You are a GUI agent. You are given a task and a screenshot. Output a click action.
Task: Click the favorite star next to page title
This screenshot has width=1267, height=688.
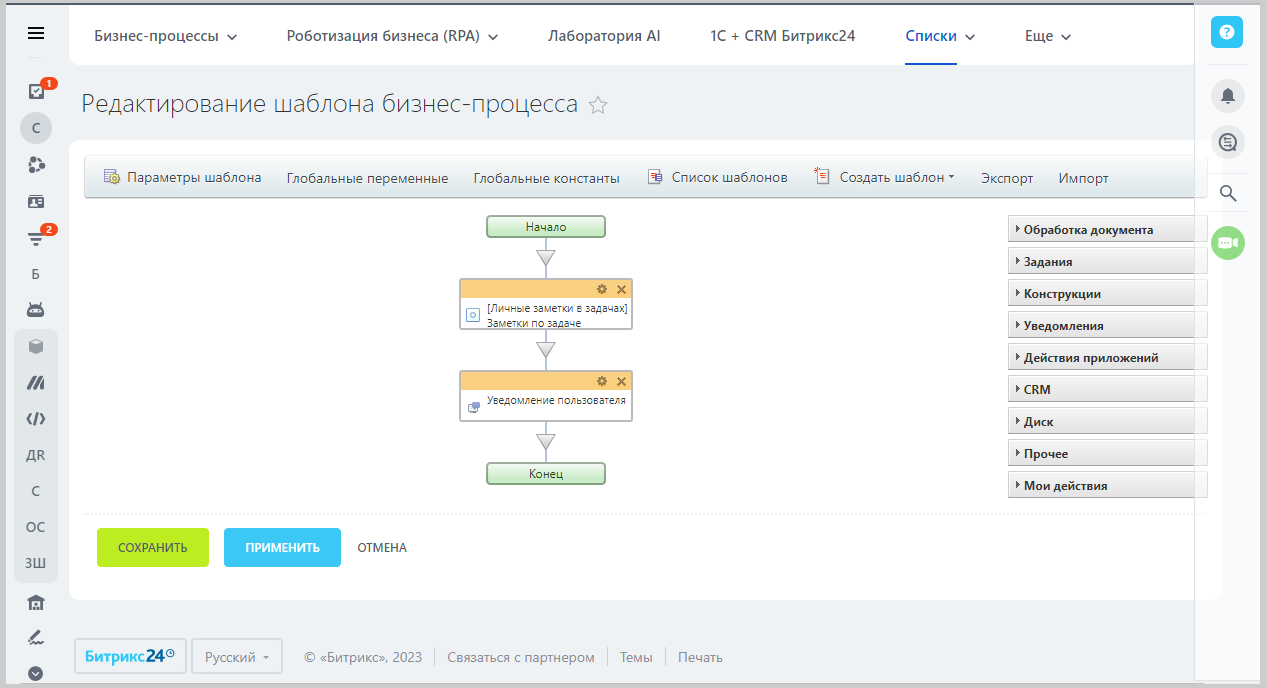[x=598, y=105]
